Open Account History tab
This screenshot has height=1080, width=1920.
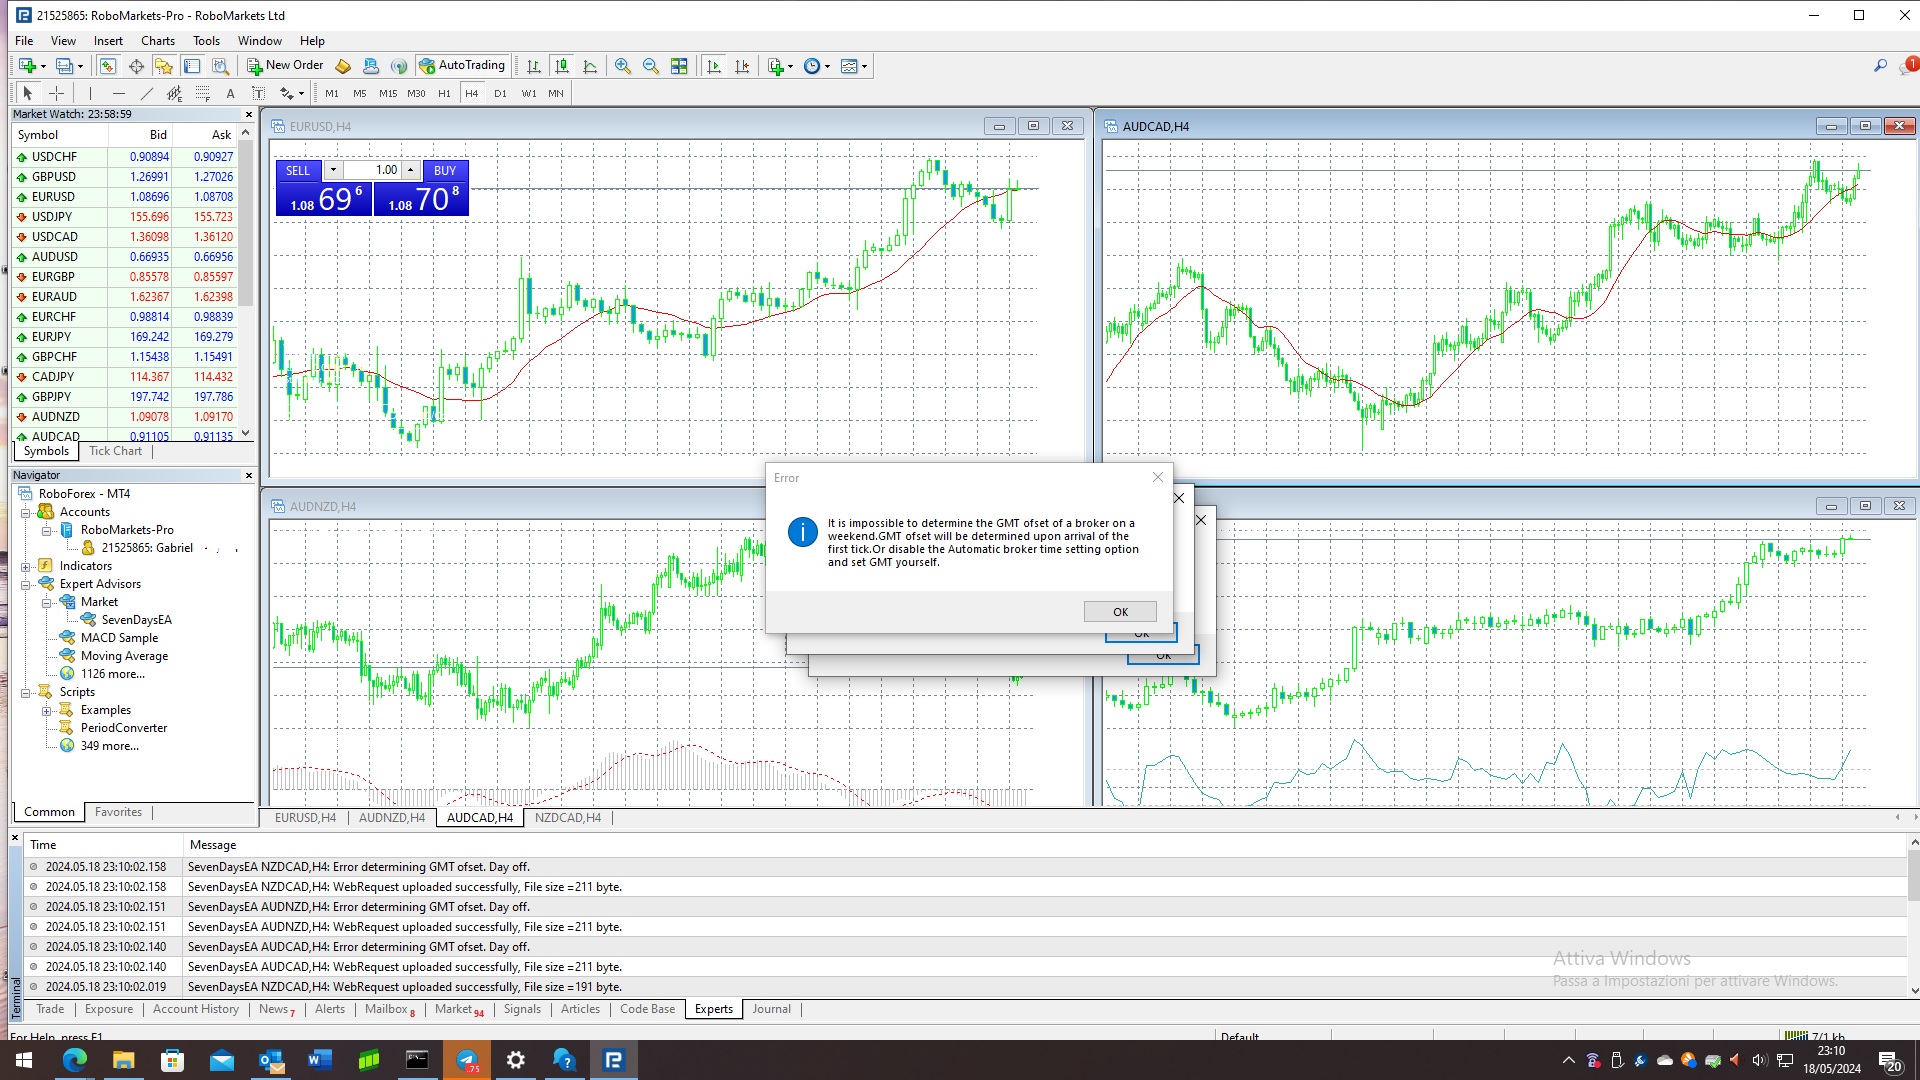pos(196,1009)
